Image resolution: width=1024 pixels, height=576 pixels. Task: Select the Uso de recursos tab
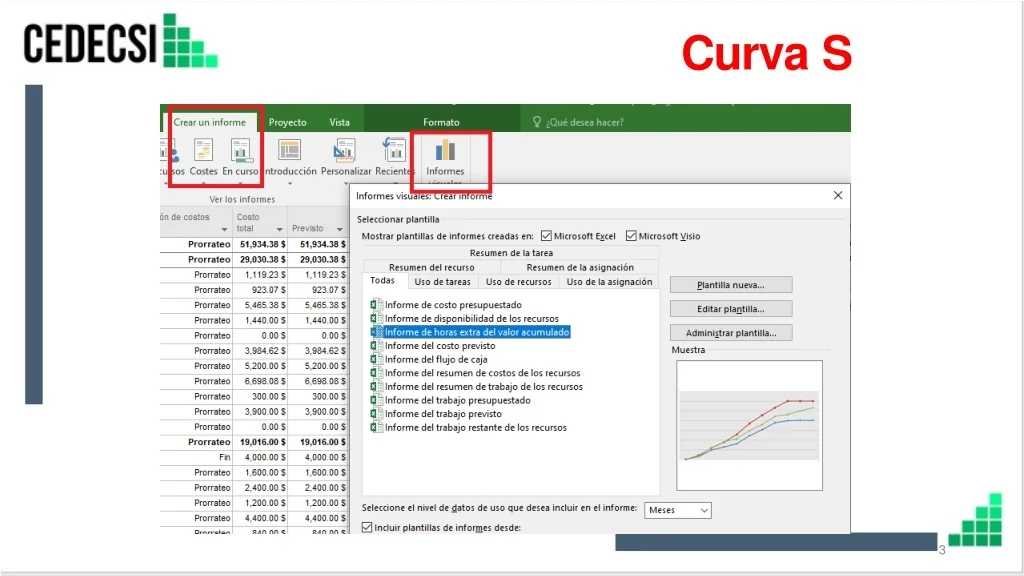coord(519,281)
